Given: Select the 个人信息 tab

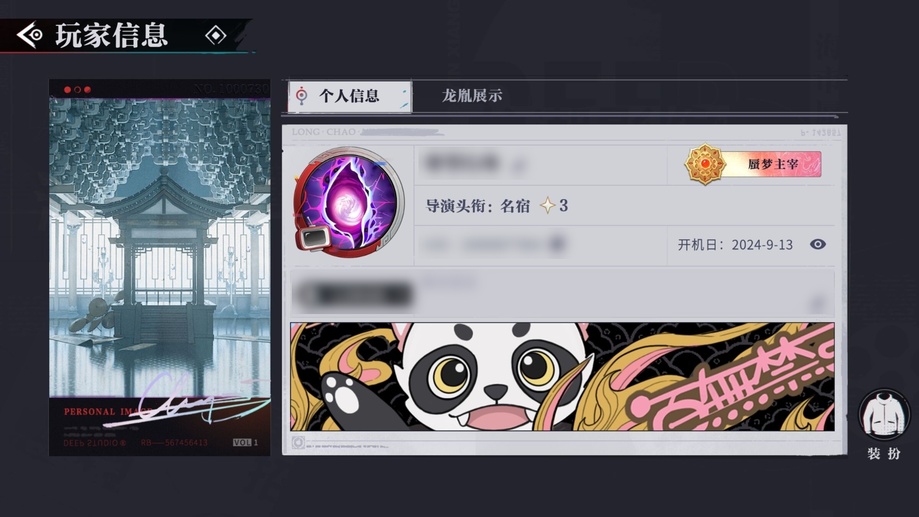Looking at the screenshot, I should pos(350,96).
